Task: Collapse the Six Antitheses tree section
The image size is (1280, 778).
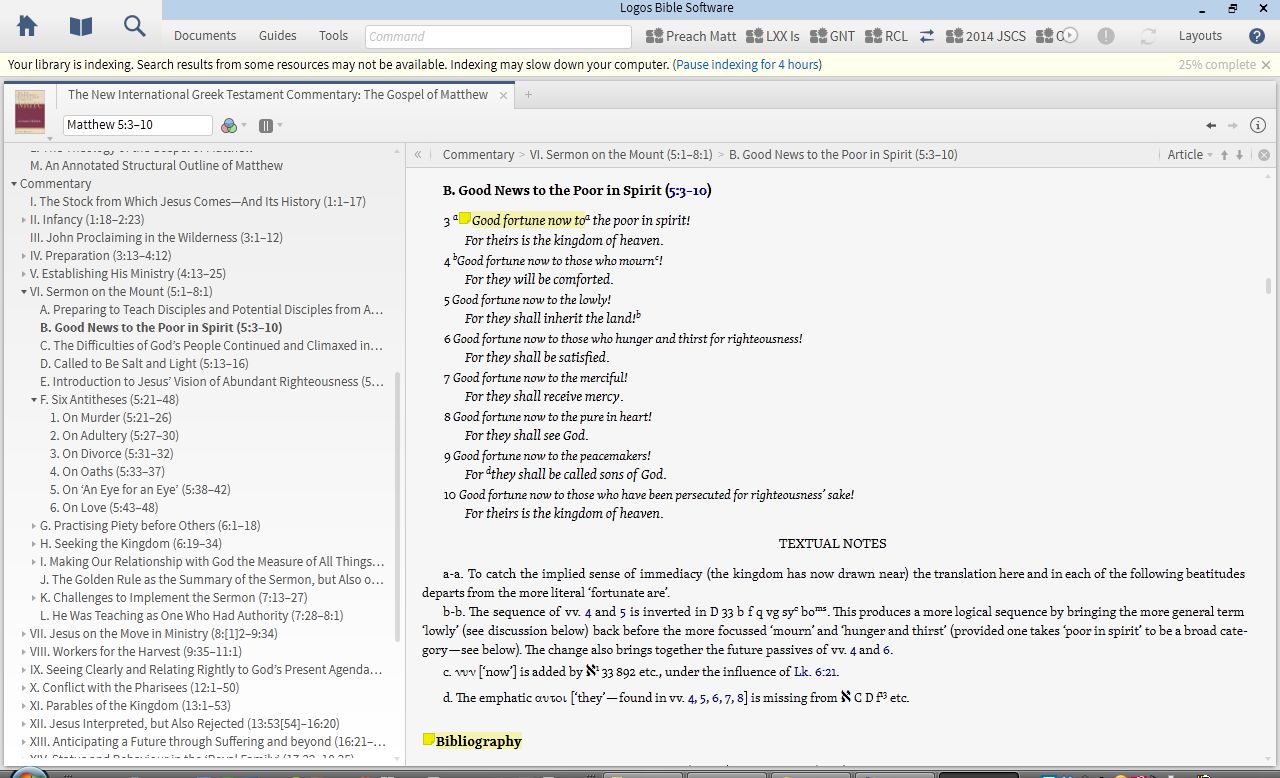Action: (34, 400)
